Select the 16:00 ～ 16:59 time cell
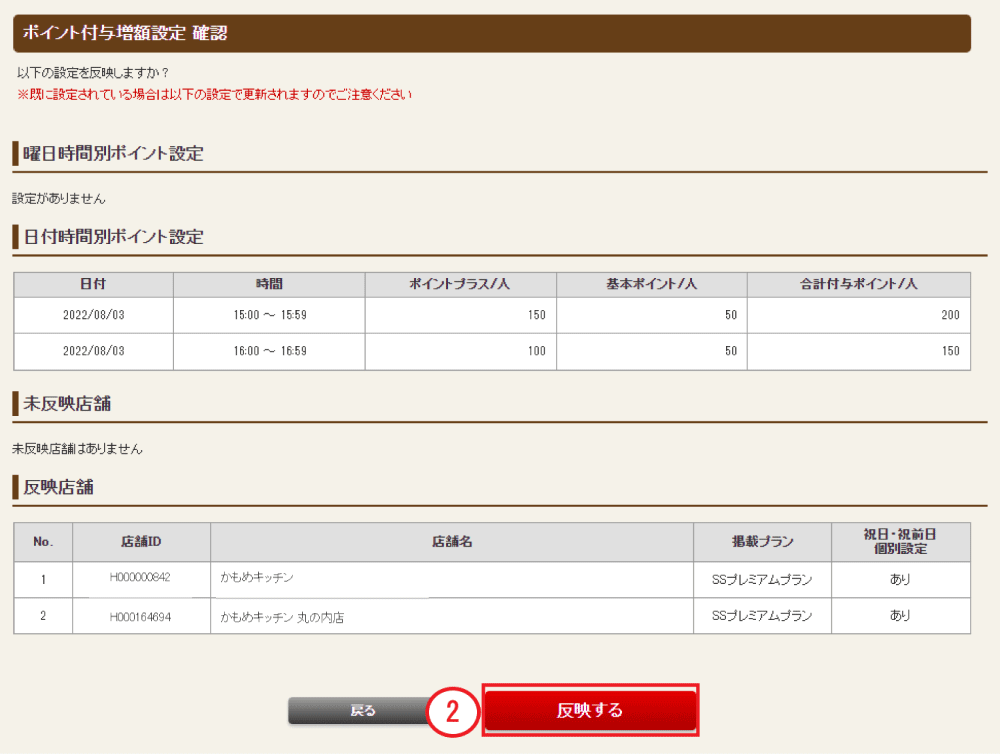This screenshot has height=754, width=1000. (270, 351)
